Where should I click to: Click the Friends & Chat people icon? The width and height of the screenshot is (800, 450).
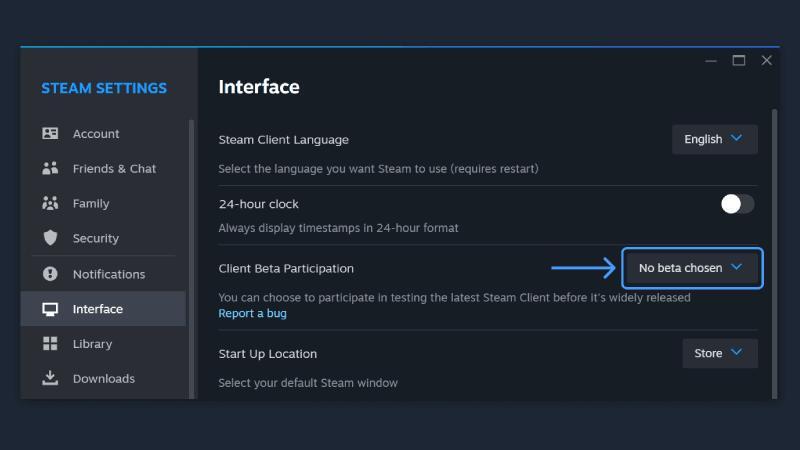(x=50, y=168)
